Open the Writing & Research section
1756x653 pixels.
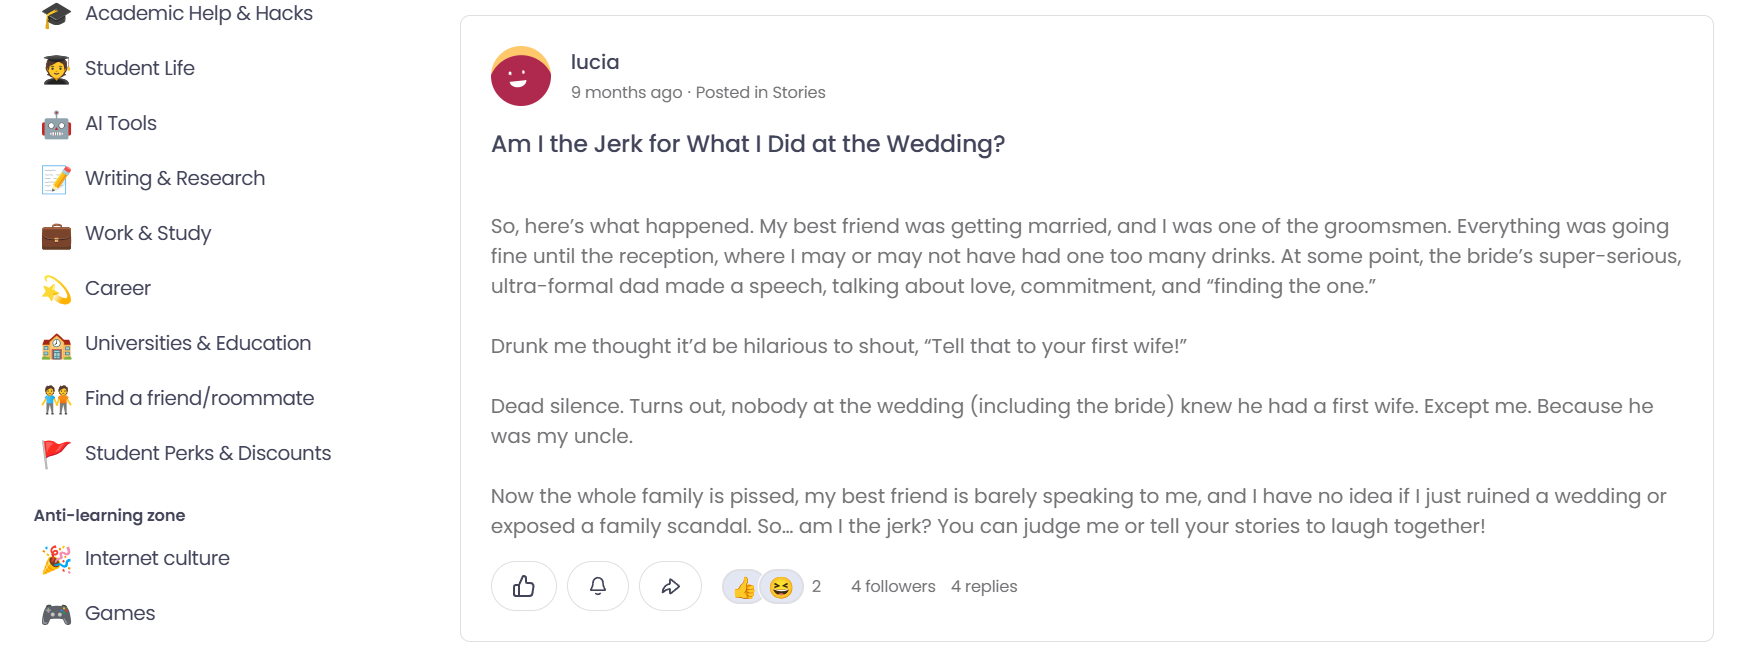(175, 178)
